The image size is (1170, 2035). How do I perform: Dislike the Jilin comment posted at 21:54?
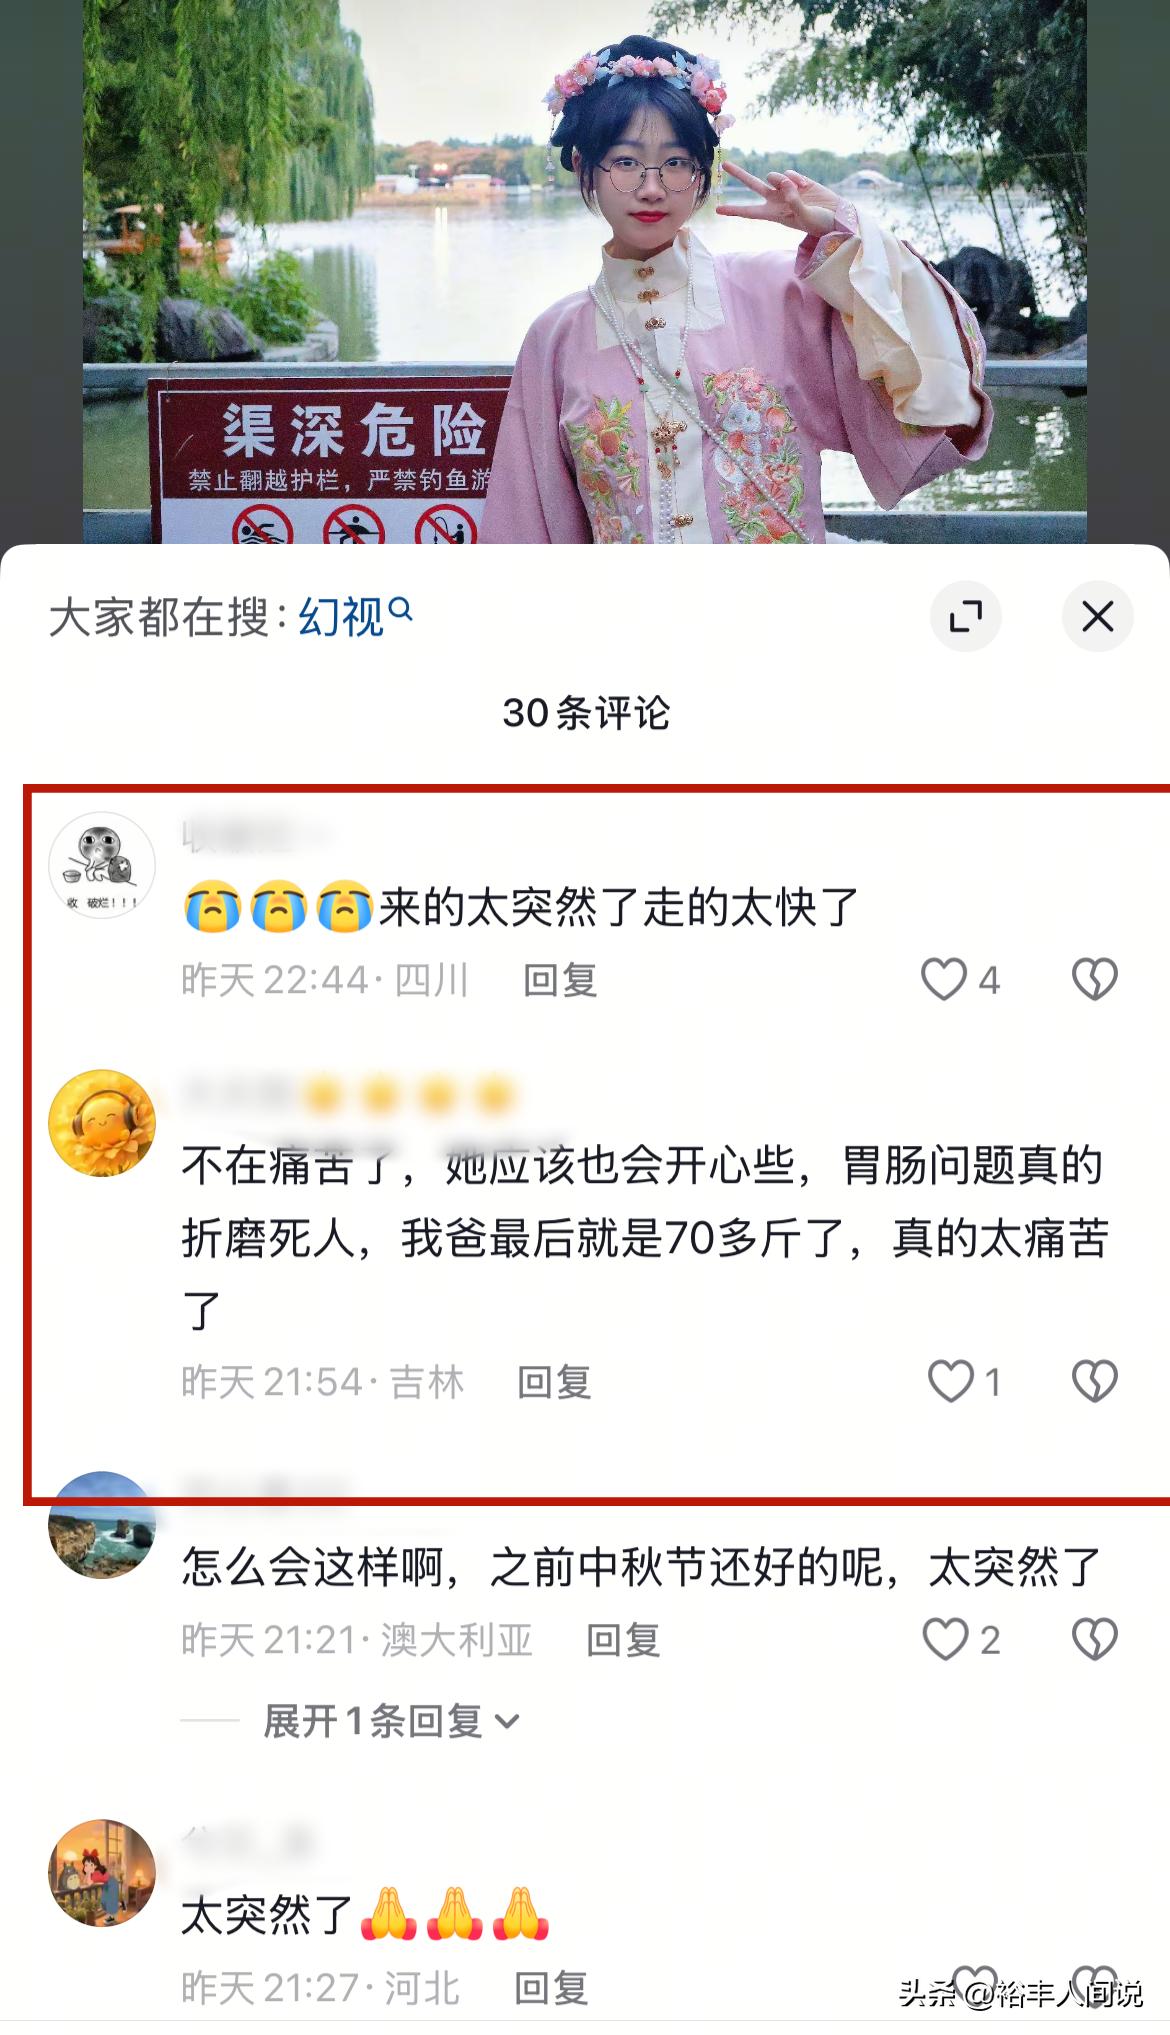(1095, 1382)
